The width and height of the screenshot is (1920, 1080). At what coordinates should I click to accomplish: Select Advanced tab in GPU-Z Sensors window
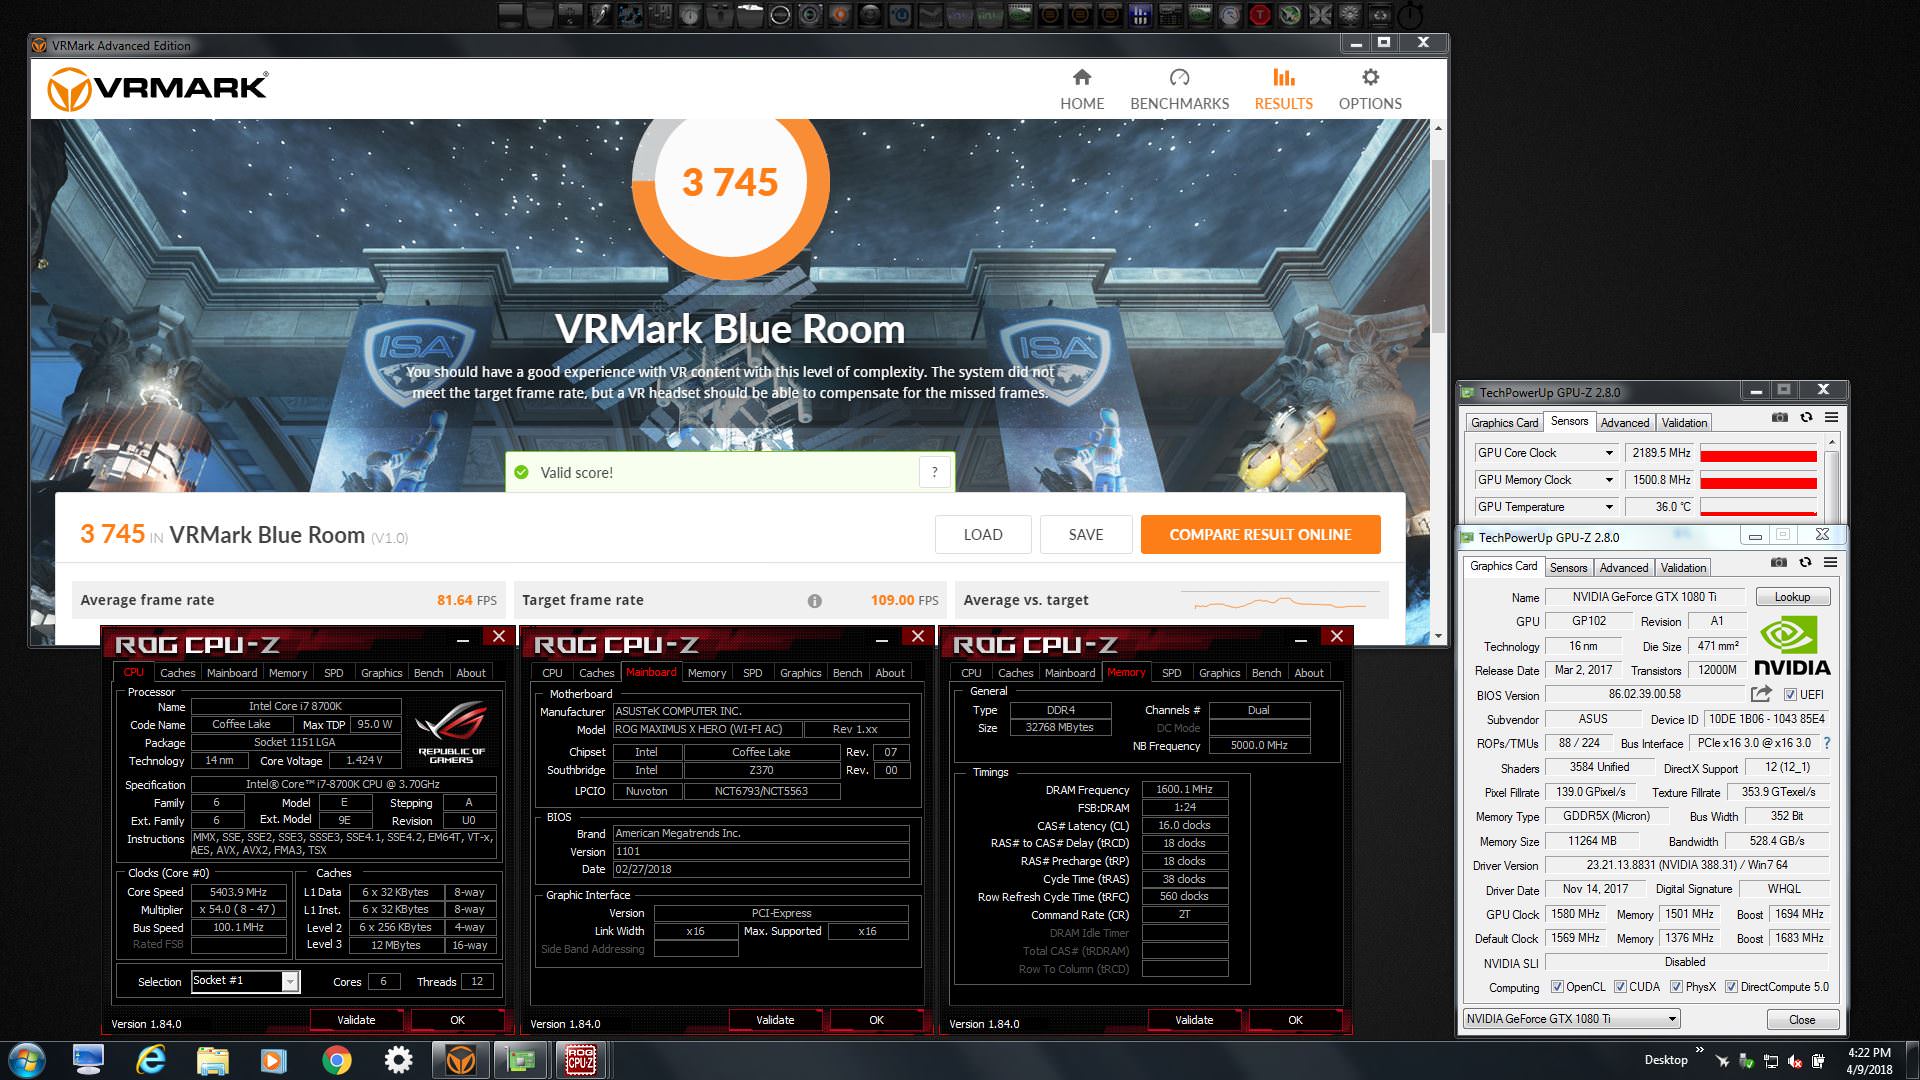click(x=1624, y=423)
